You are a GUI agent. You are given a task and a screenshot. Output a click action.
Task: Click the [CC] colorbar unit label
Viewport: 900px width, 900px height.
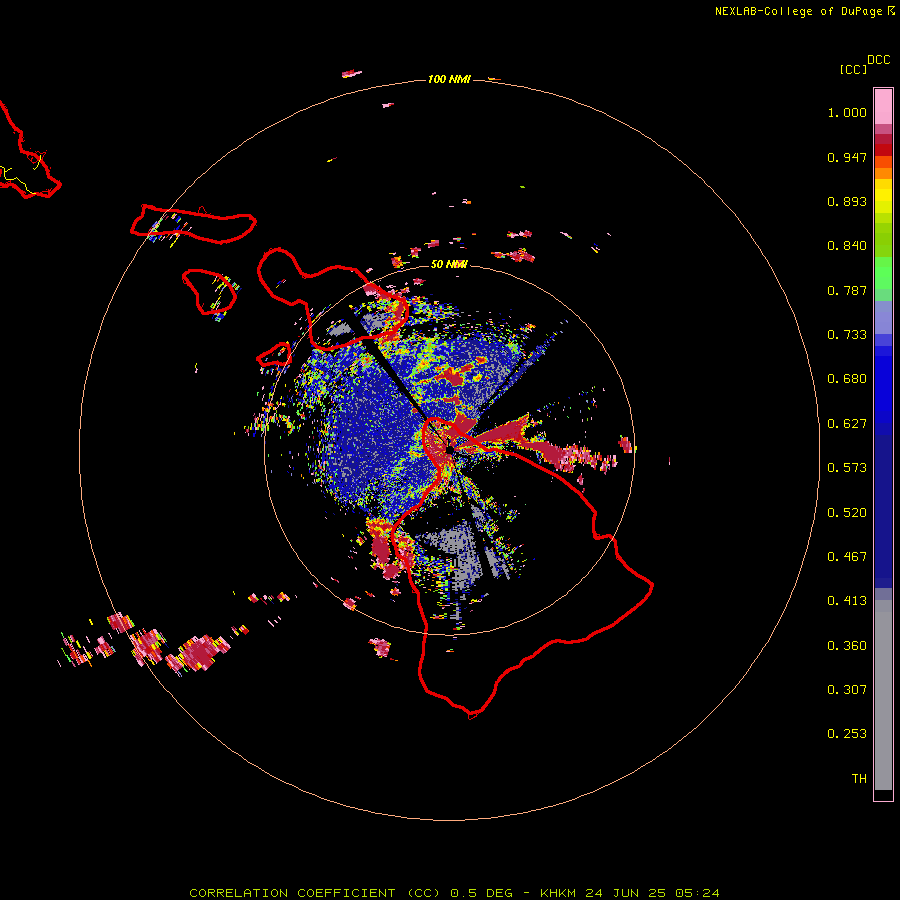(853, 69)
